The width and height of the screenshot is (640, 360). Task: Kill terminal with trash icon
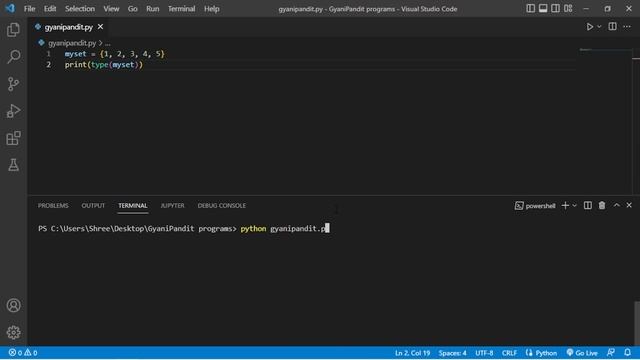click(602, 205)
